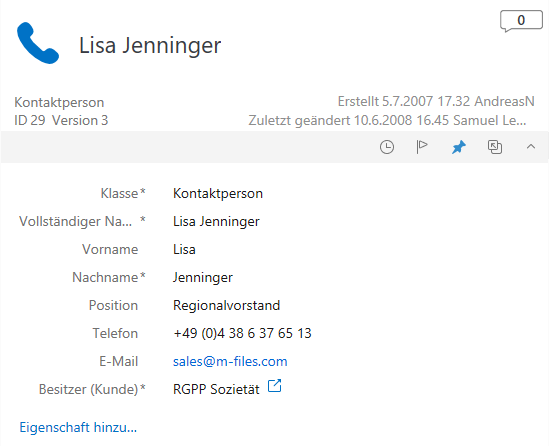Click the Vorname property label
Viewport: 549px width, 446px height.
point(110,249)
